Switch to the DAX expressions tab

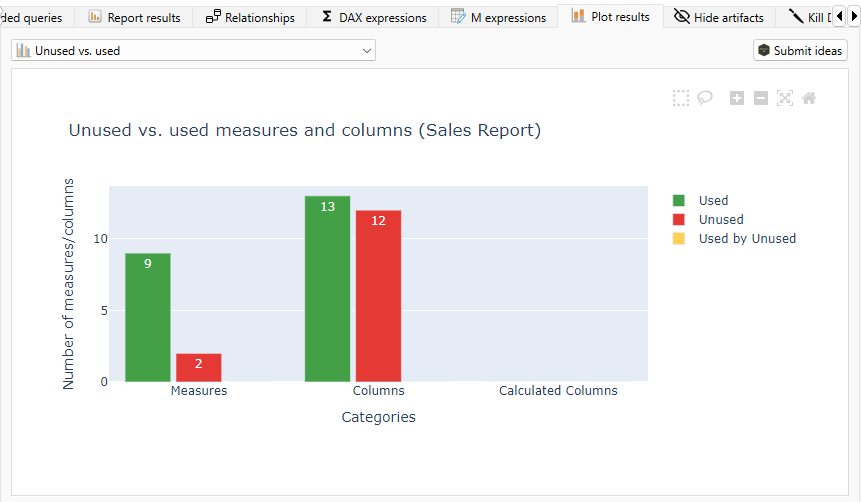click(x=374, y=17)
